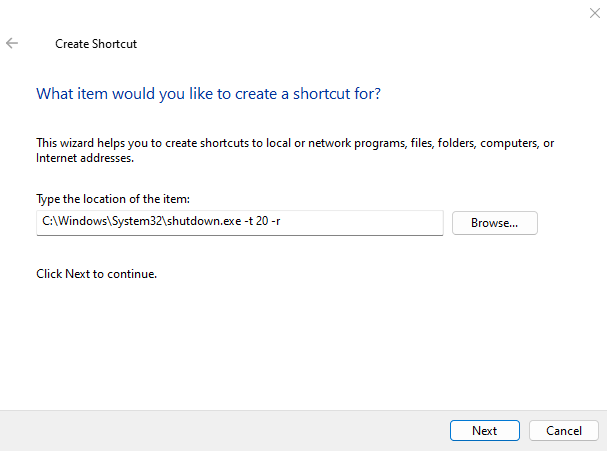Click the blue 'What item' heading

click(x=208, y=94)
